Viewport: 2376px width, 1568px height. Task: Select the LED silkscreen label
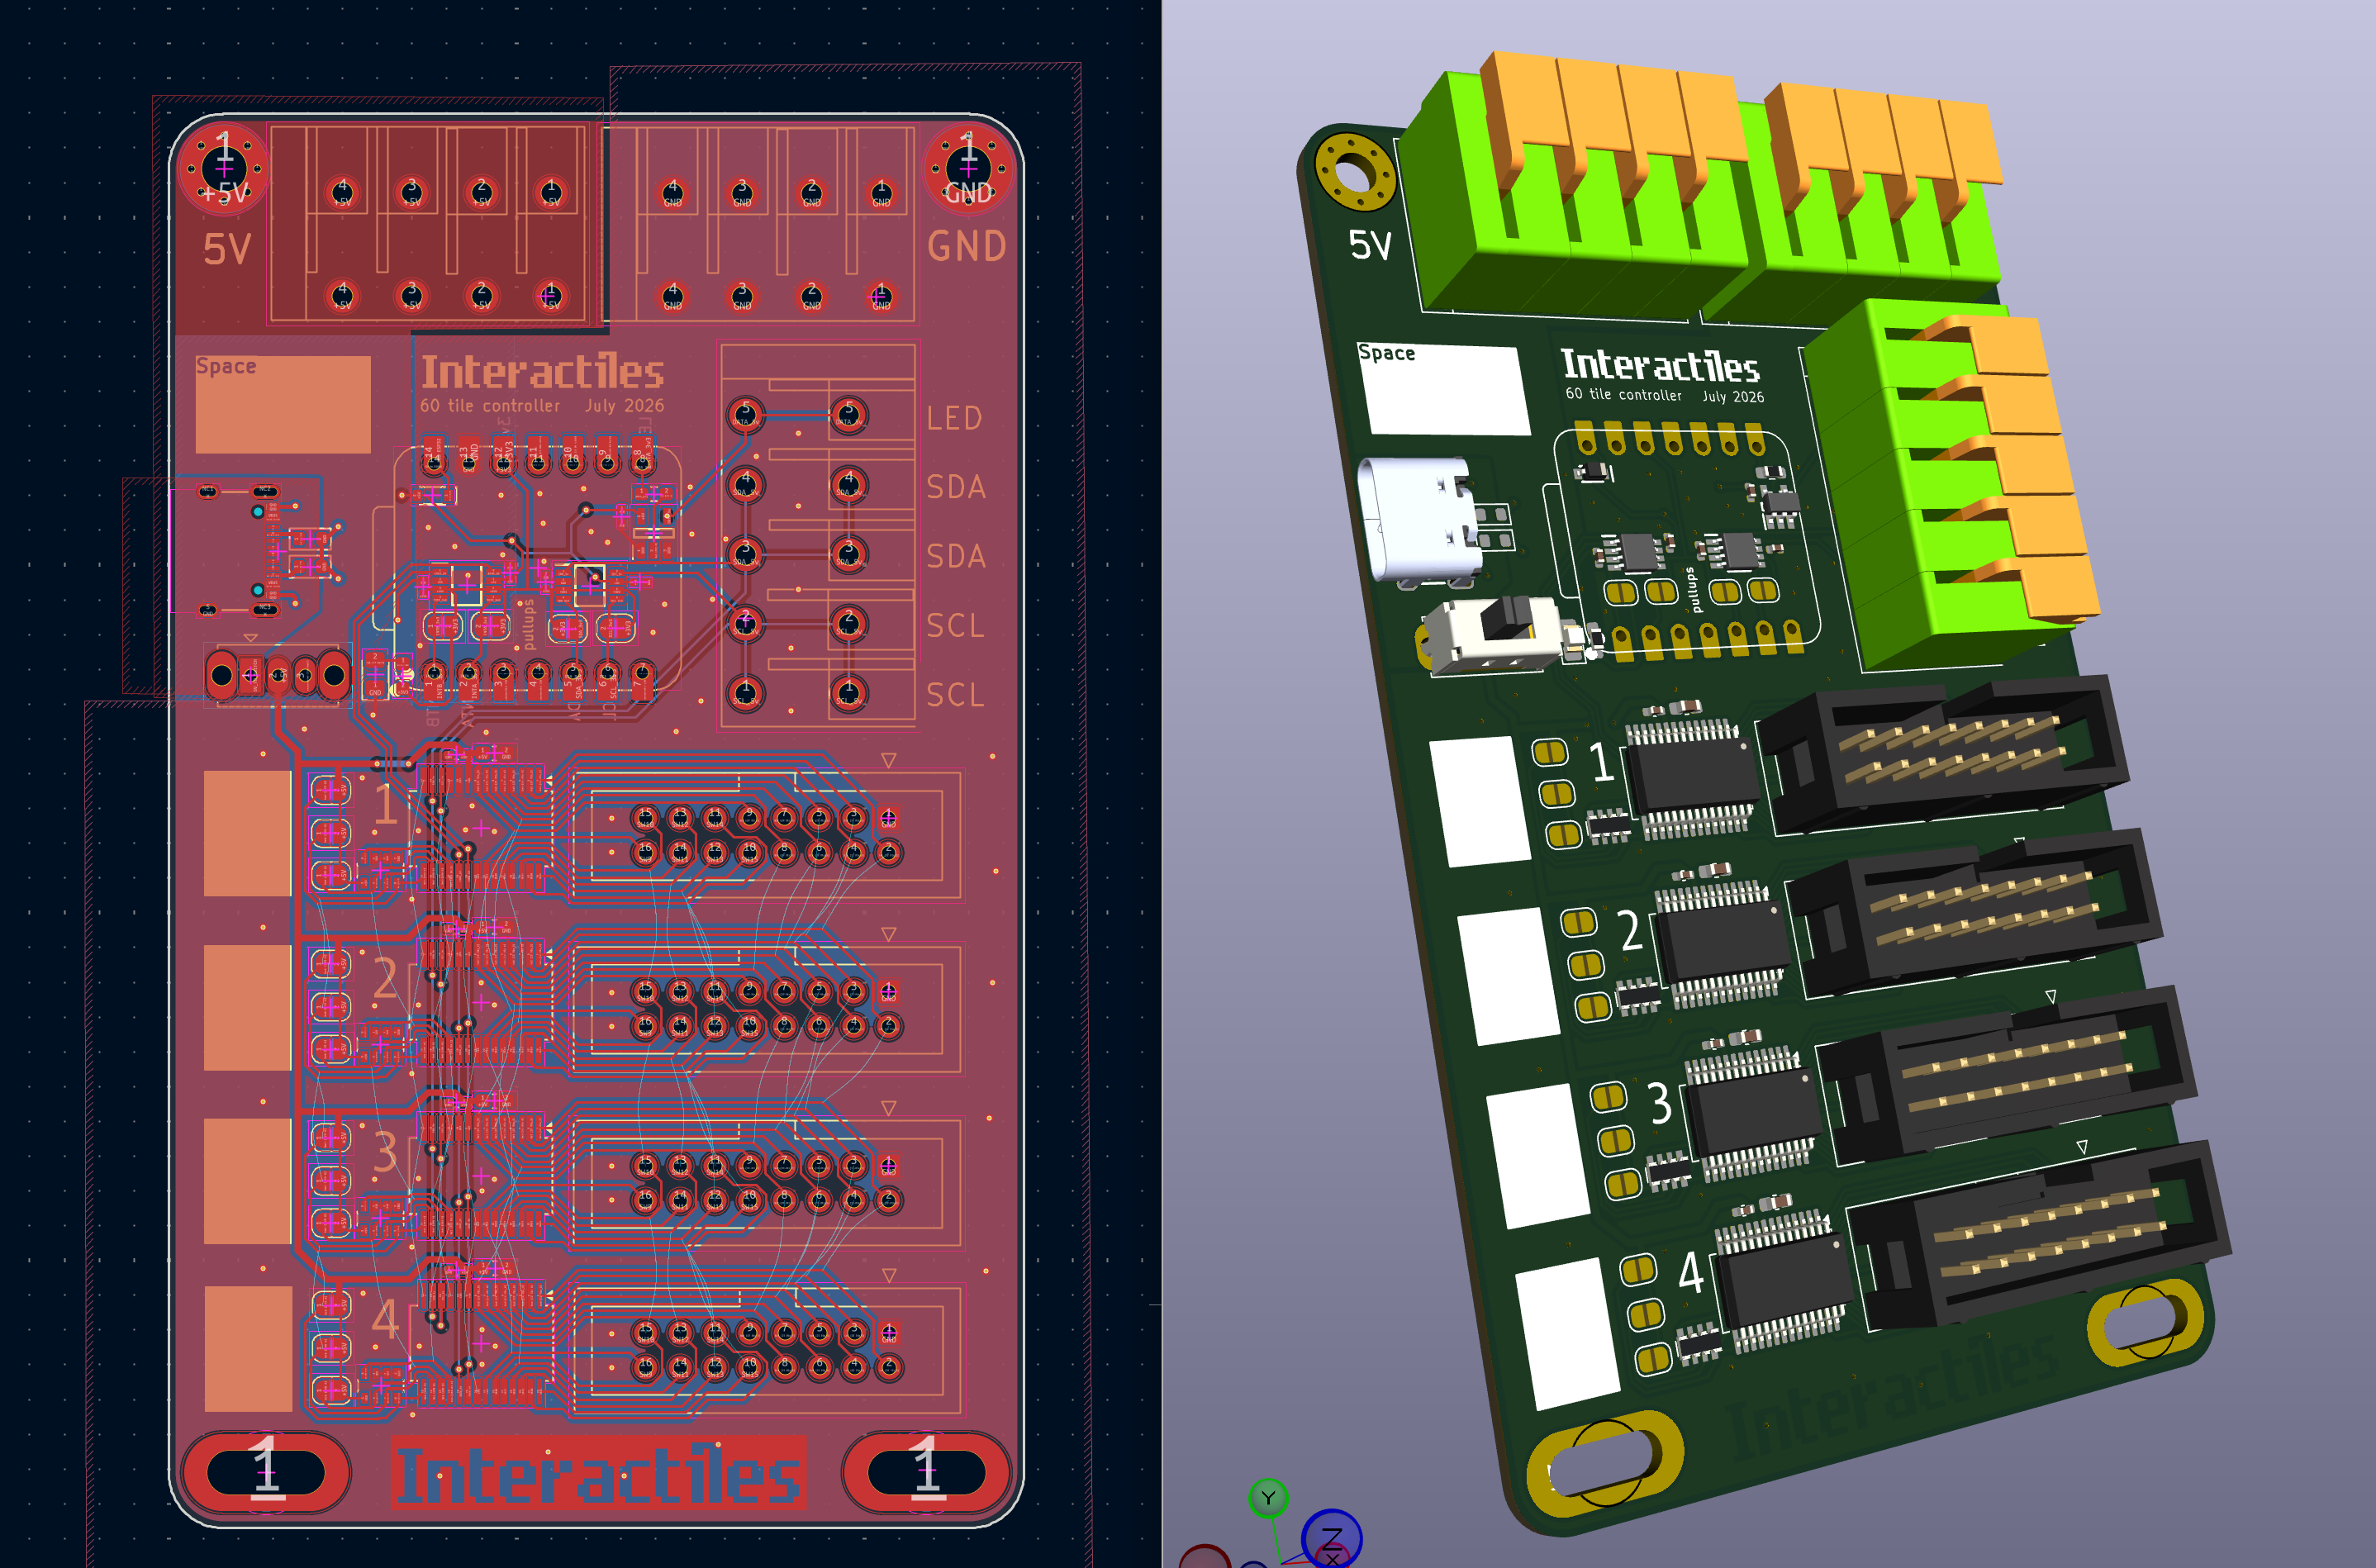[x=954, y=418]
